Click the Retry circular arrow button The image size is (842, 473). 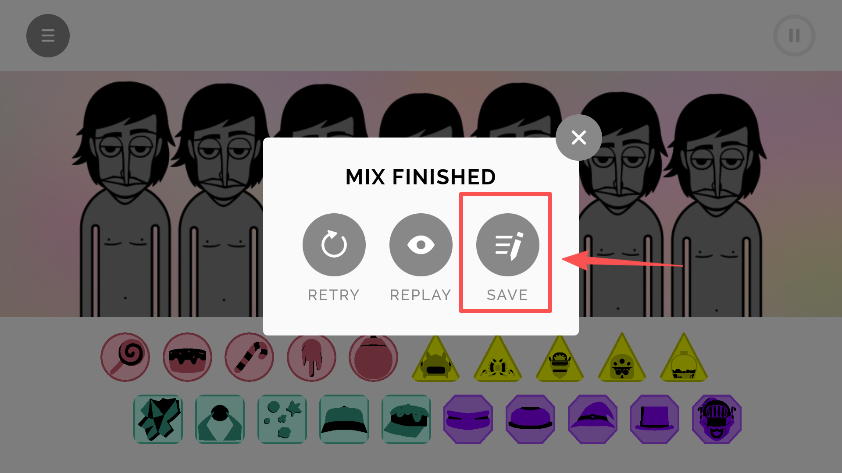click(334, 245)
